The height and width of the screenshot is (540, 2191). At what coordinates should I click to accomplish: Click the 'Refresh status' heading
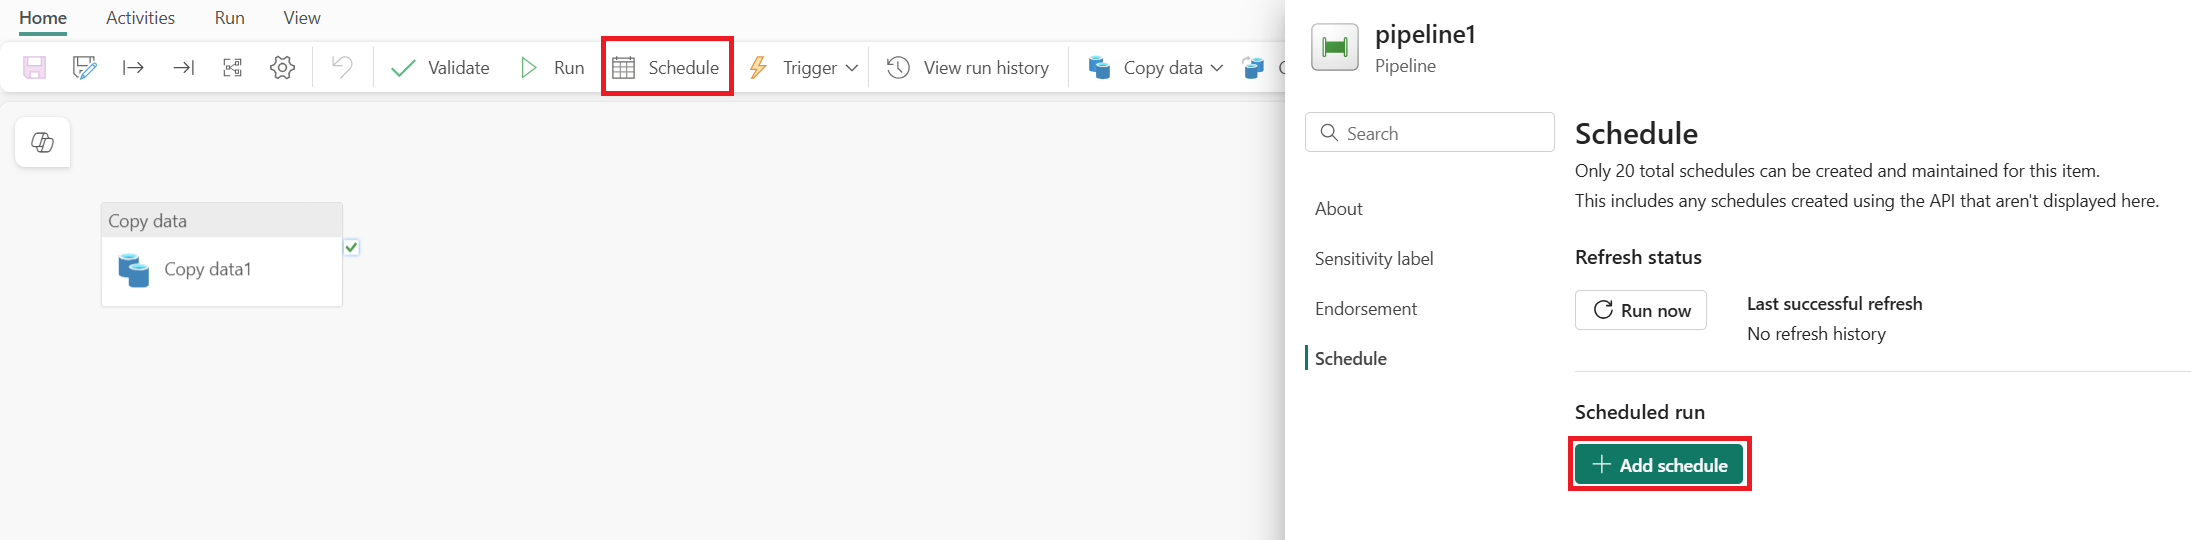[1638, 257]
